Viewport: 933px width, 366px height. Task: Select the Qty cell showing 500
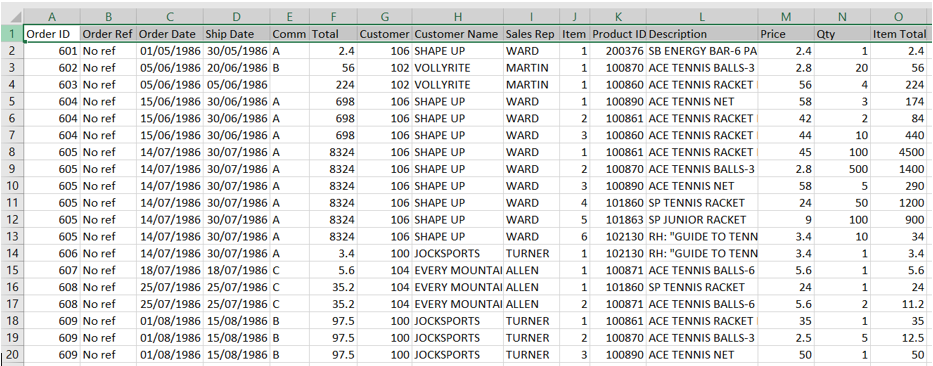[843, 169]
